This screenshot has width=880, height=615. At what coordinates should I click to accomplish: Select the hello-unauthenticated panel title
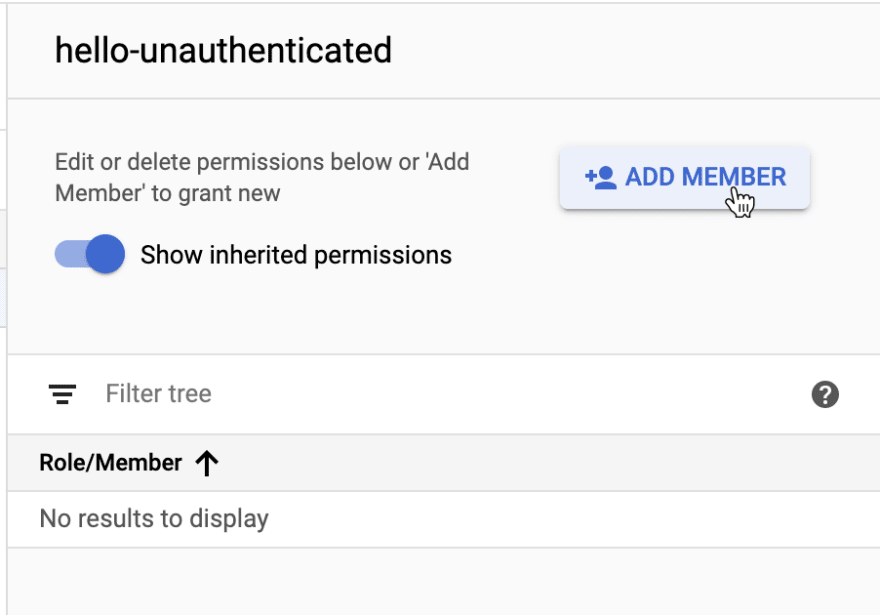click(x=223, y=51)
